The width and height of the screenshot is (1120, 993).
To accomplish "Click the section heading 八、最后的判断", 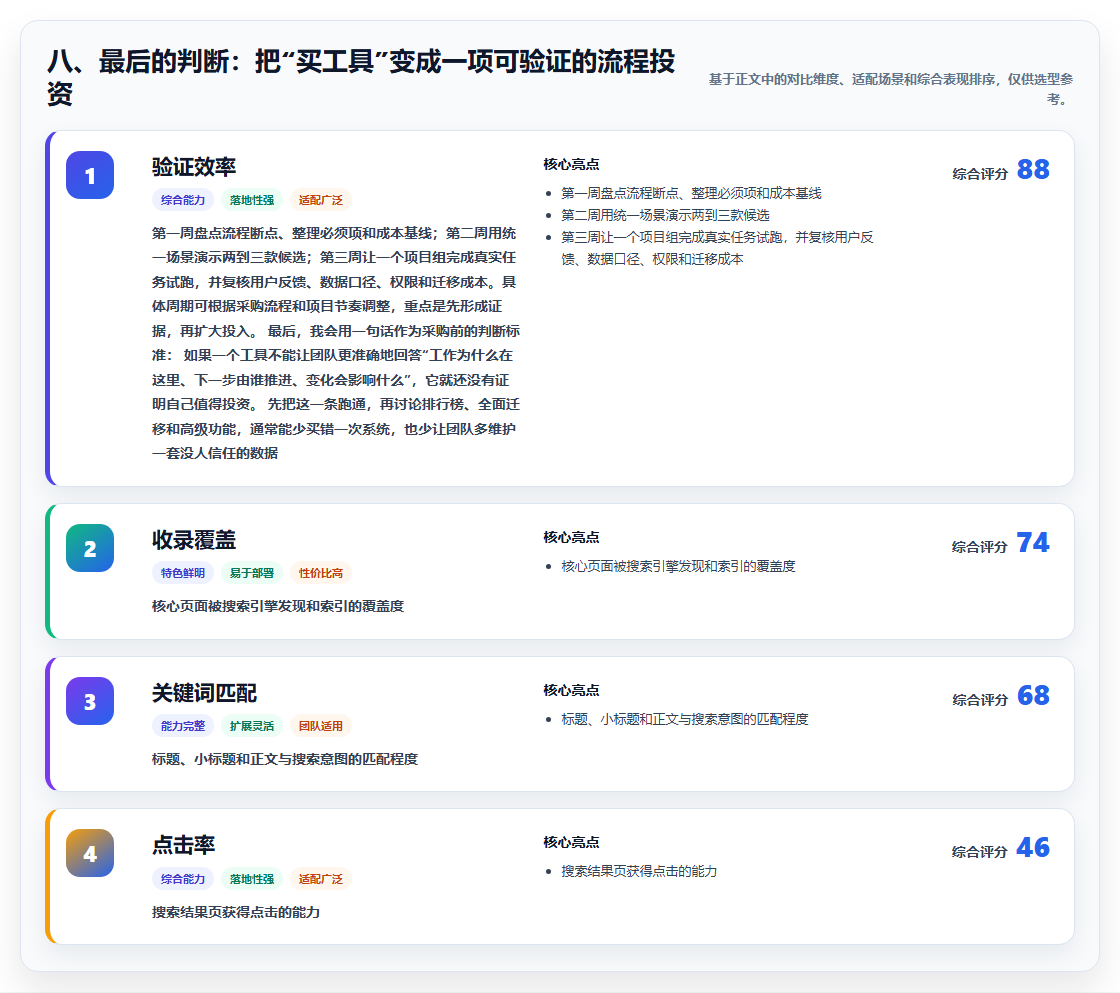I will [x=361, y=77].
